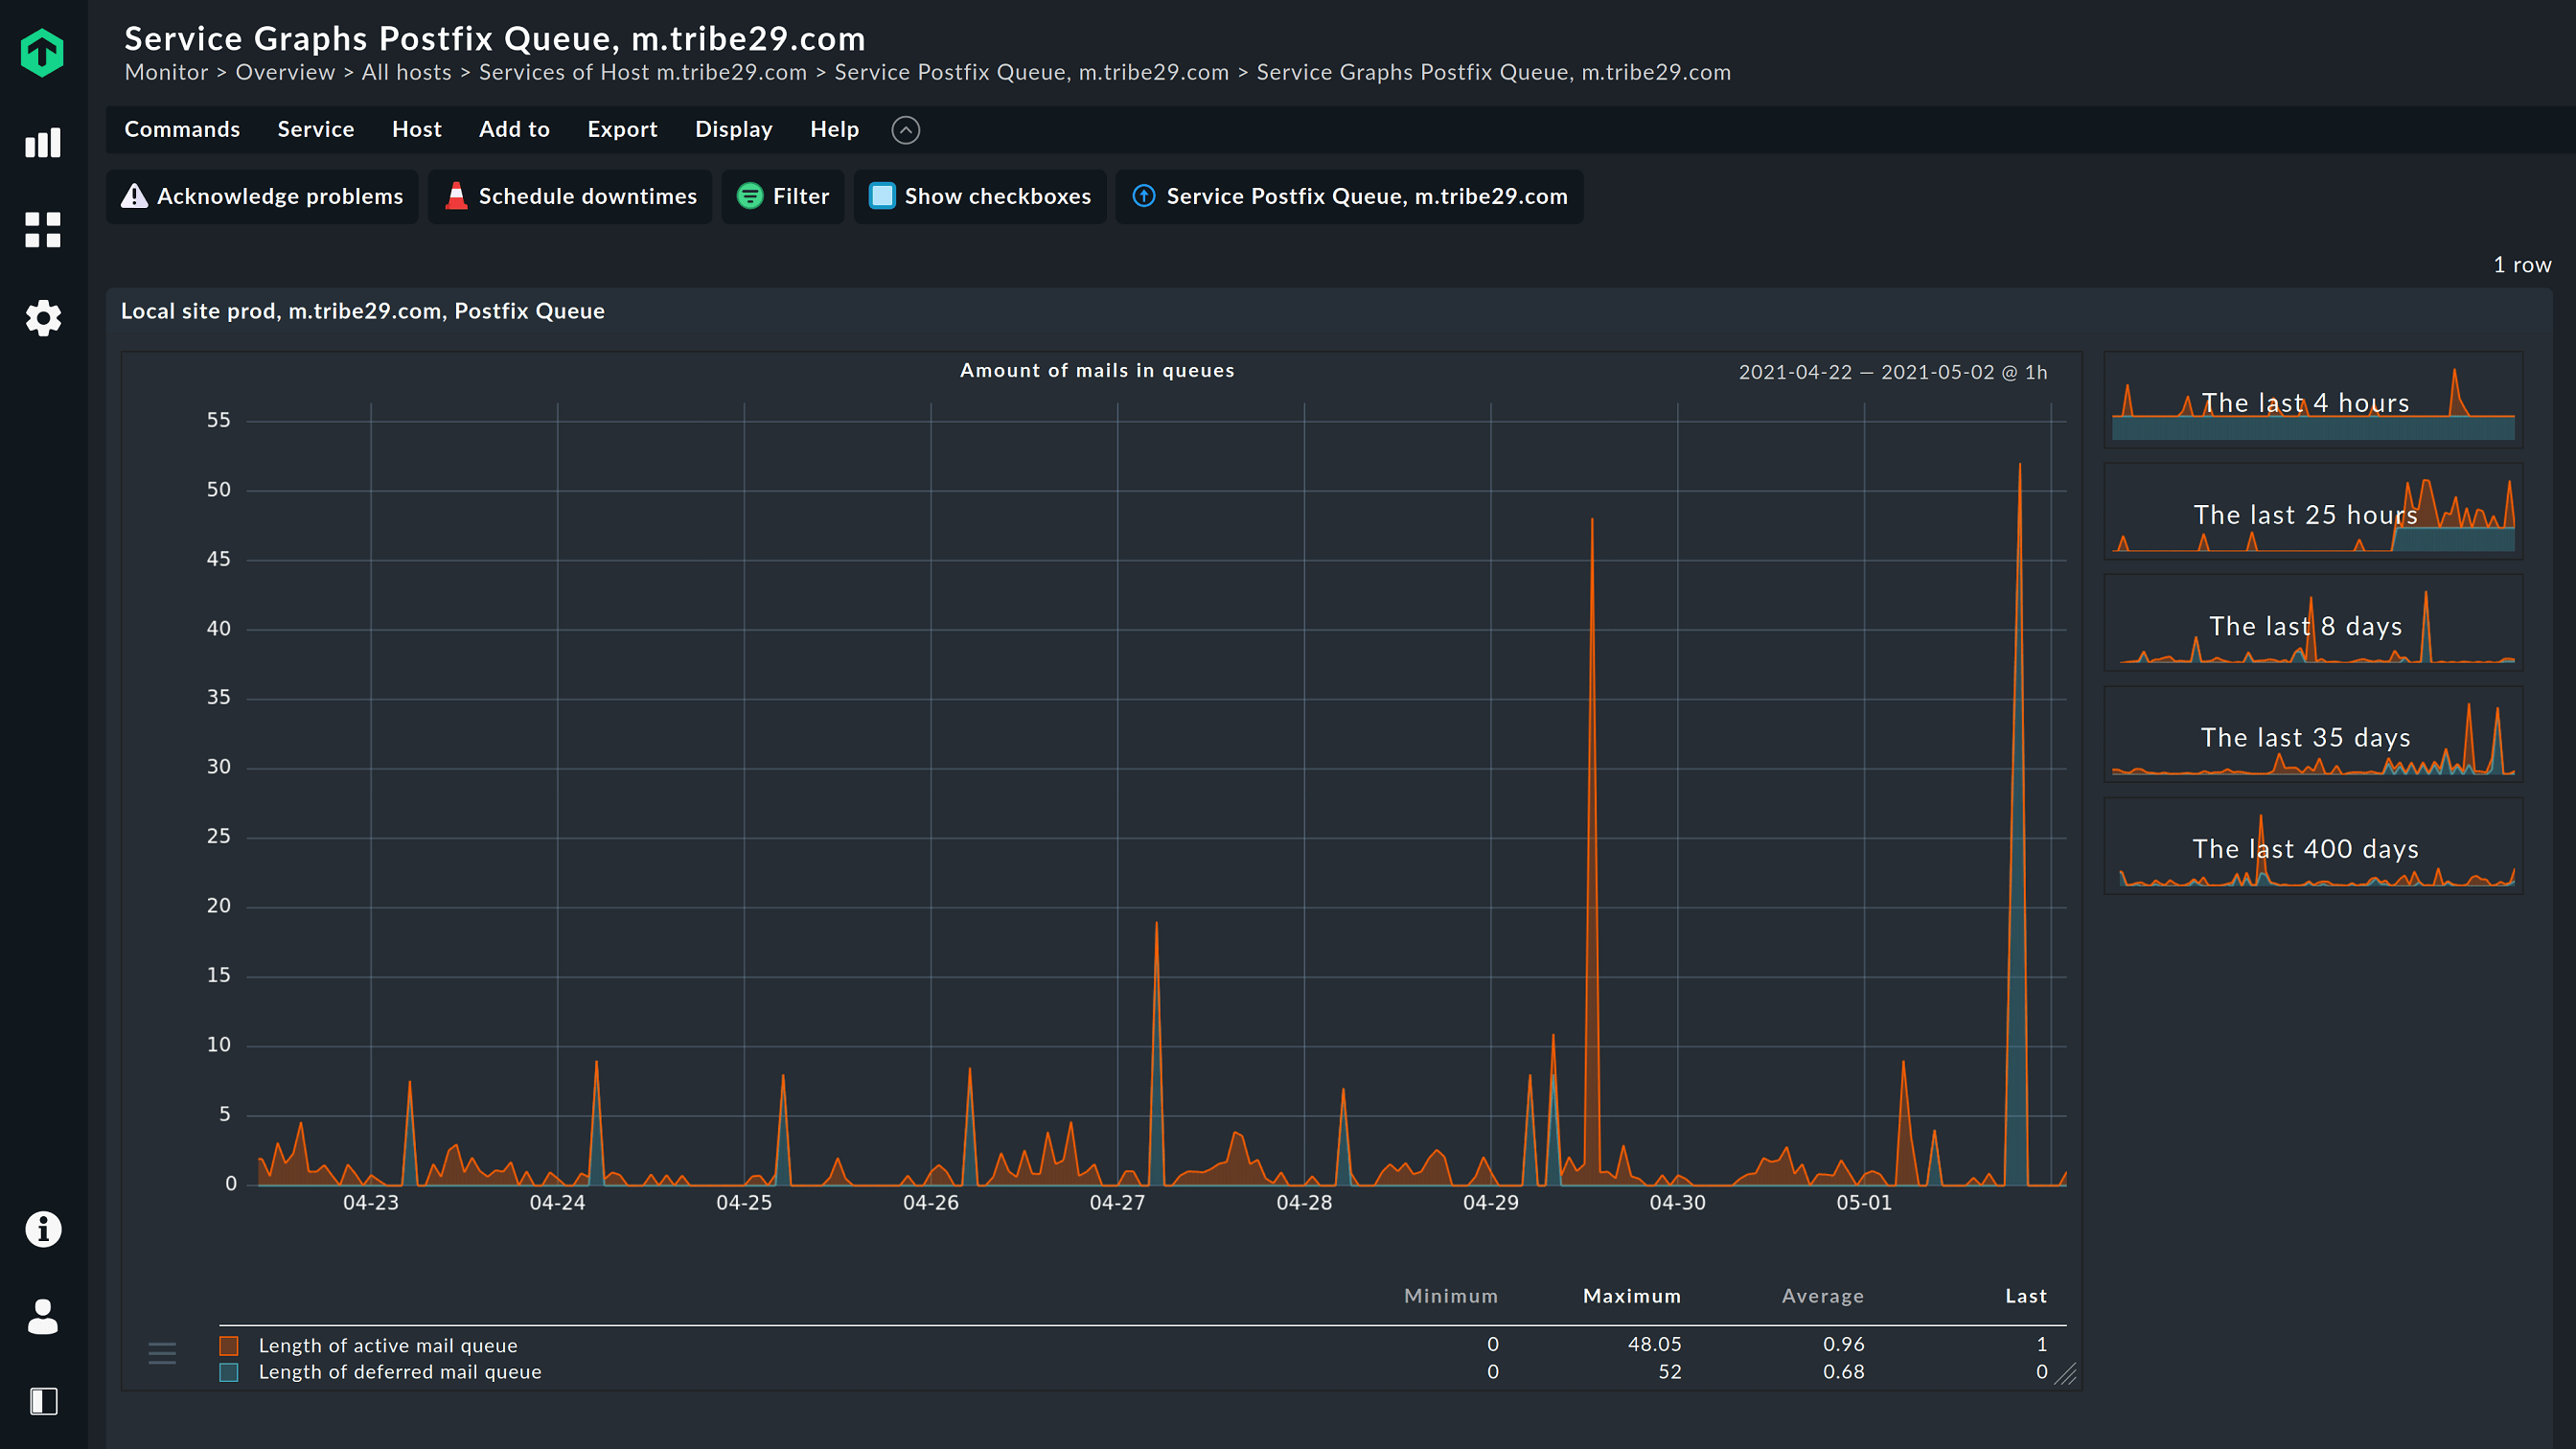Open the graph legend hamburger menu
Image resolution: width=2576 pixels, height=1449 pixels.
point(161,1353)
